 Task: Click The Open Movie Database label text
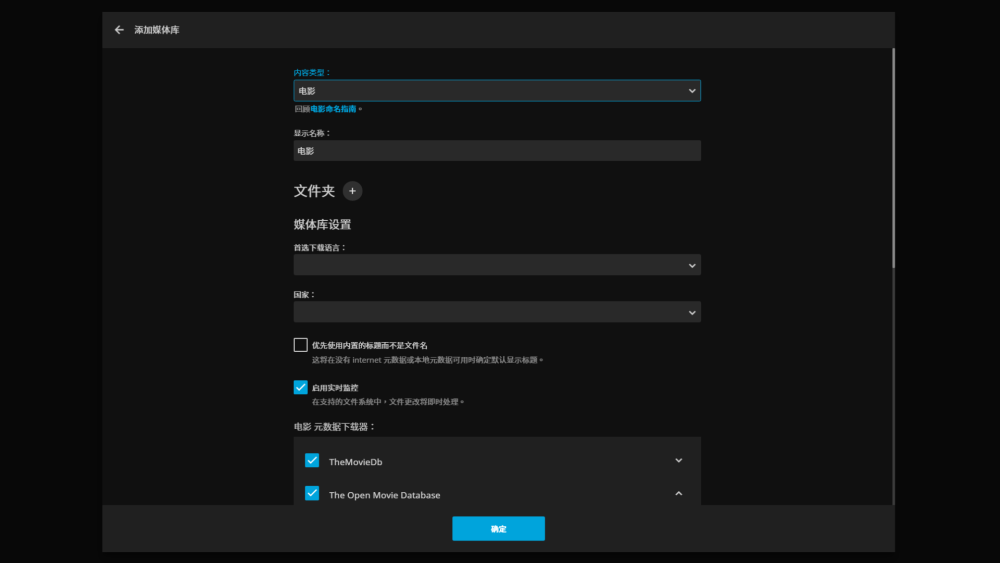384,495
